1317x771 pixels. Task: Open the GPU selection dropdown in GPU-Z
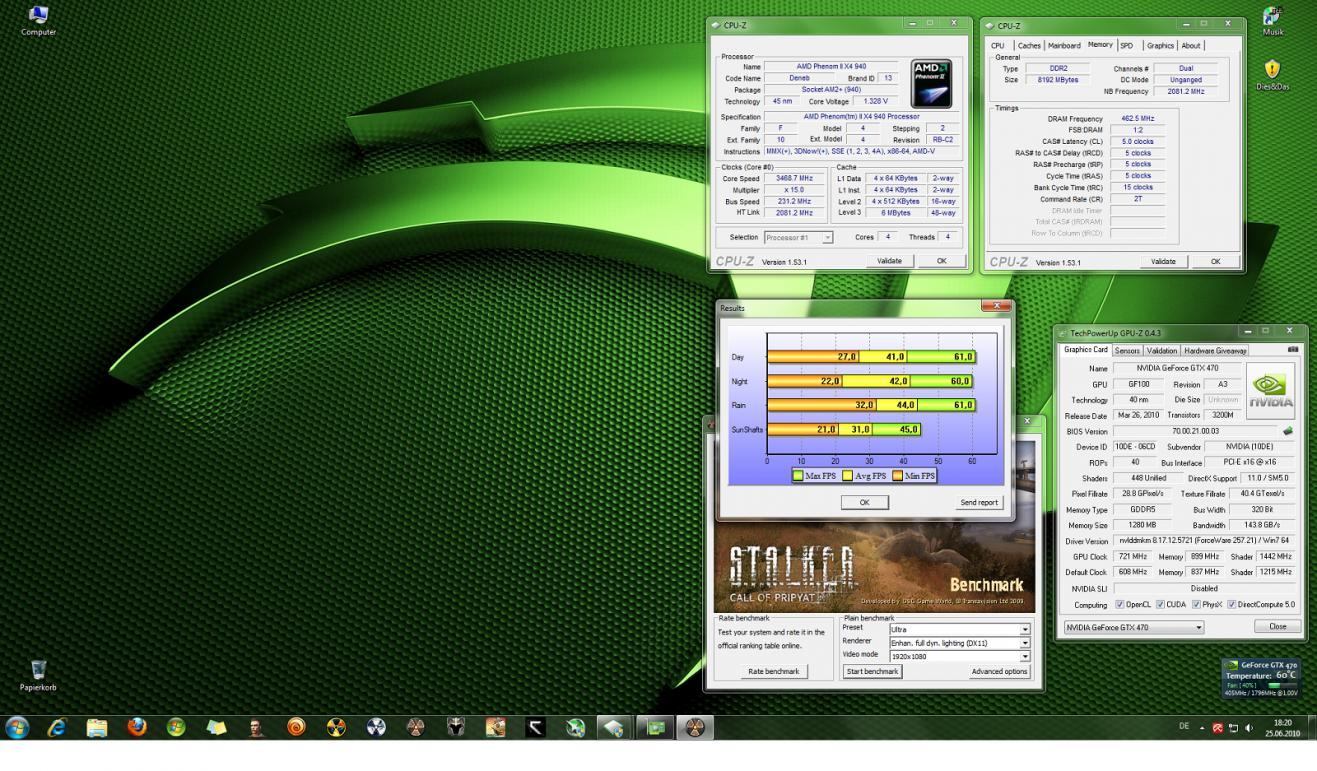1133,627
